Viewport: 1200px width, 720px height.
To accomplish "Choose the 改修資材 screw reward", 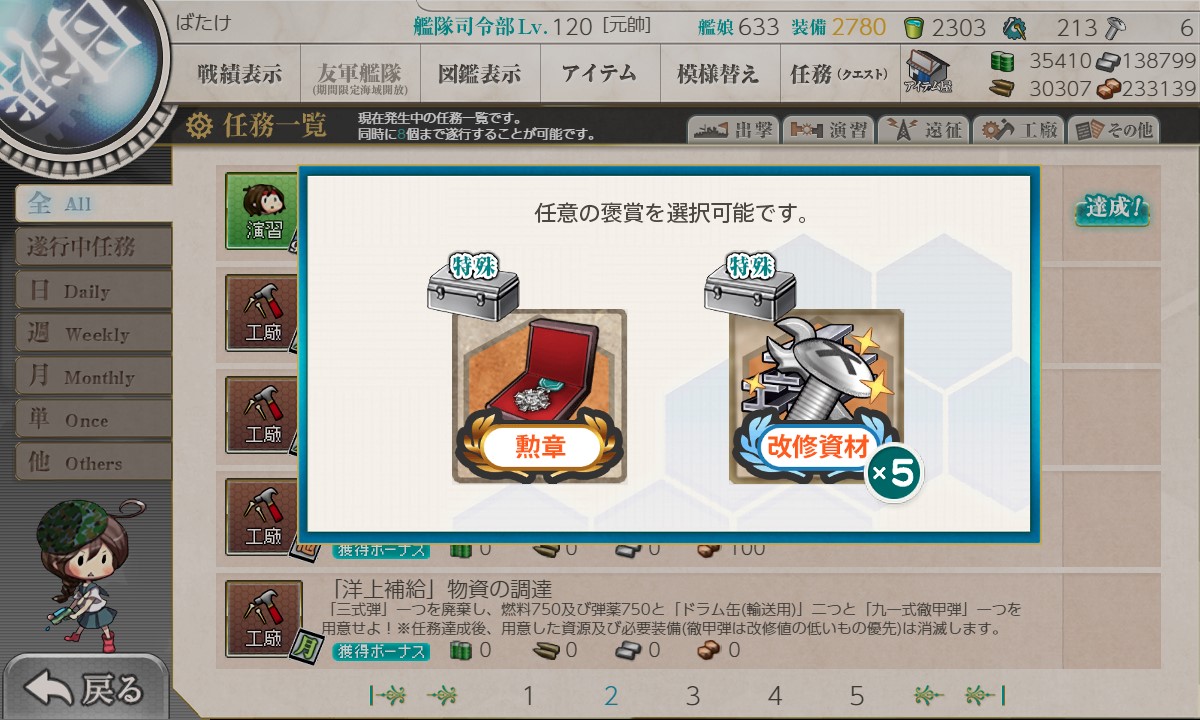I will tap(816, 397).
